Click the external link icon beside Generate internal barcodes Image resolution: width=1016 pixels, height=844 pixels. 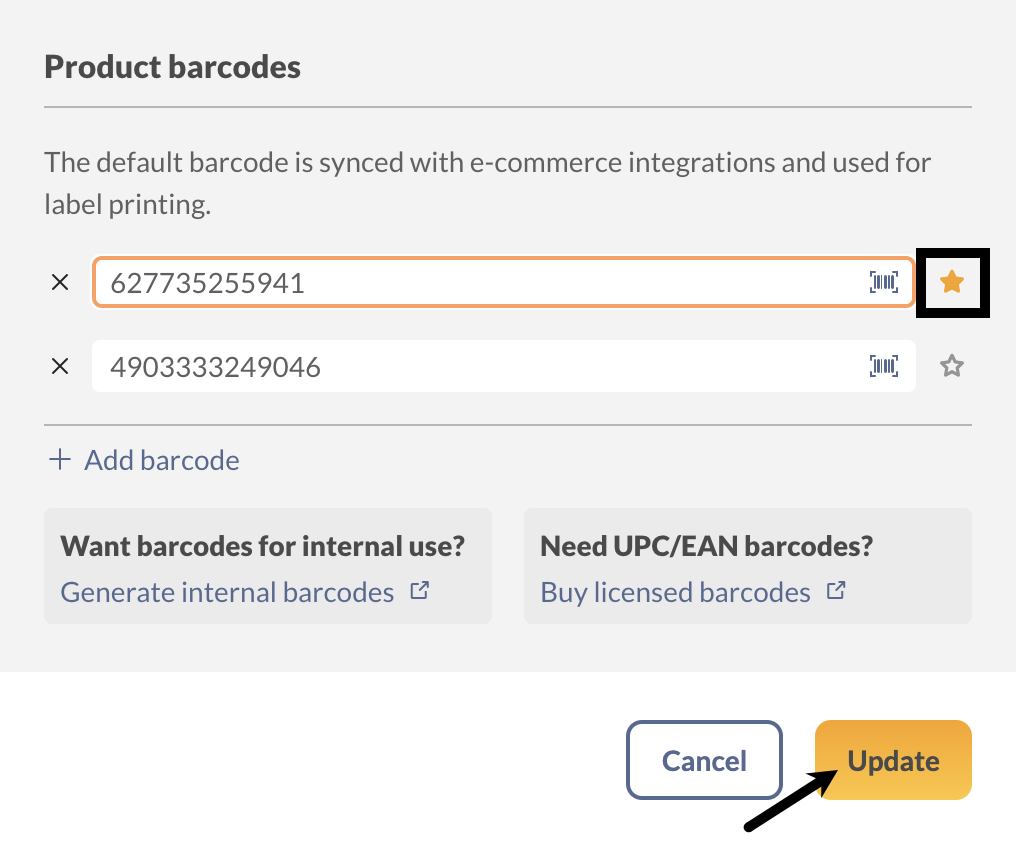pos(421,590)
